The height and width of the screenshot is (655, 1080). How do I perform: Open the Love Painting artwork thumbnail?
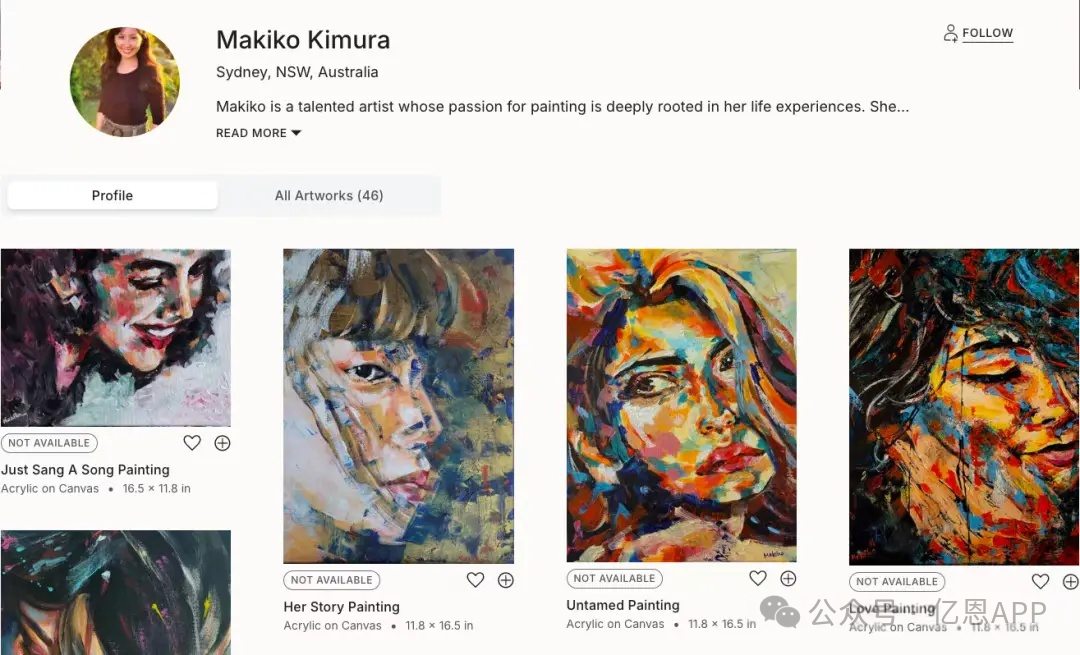[964, 407]
